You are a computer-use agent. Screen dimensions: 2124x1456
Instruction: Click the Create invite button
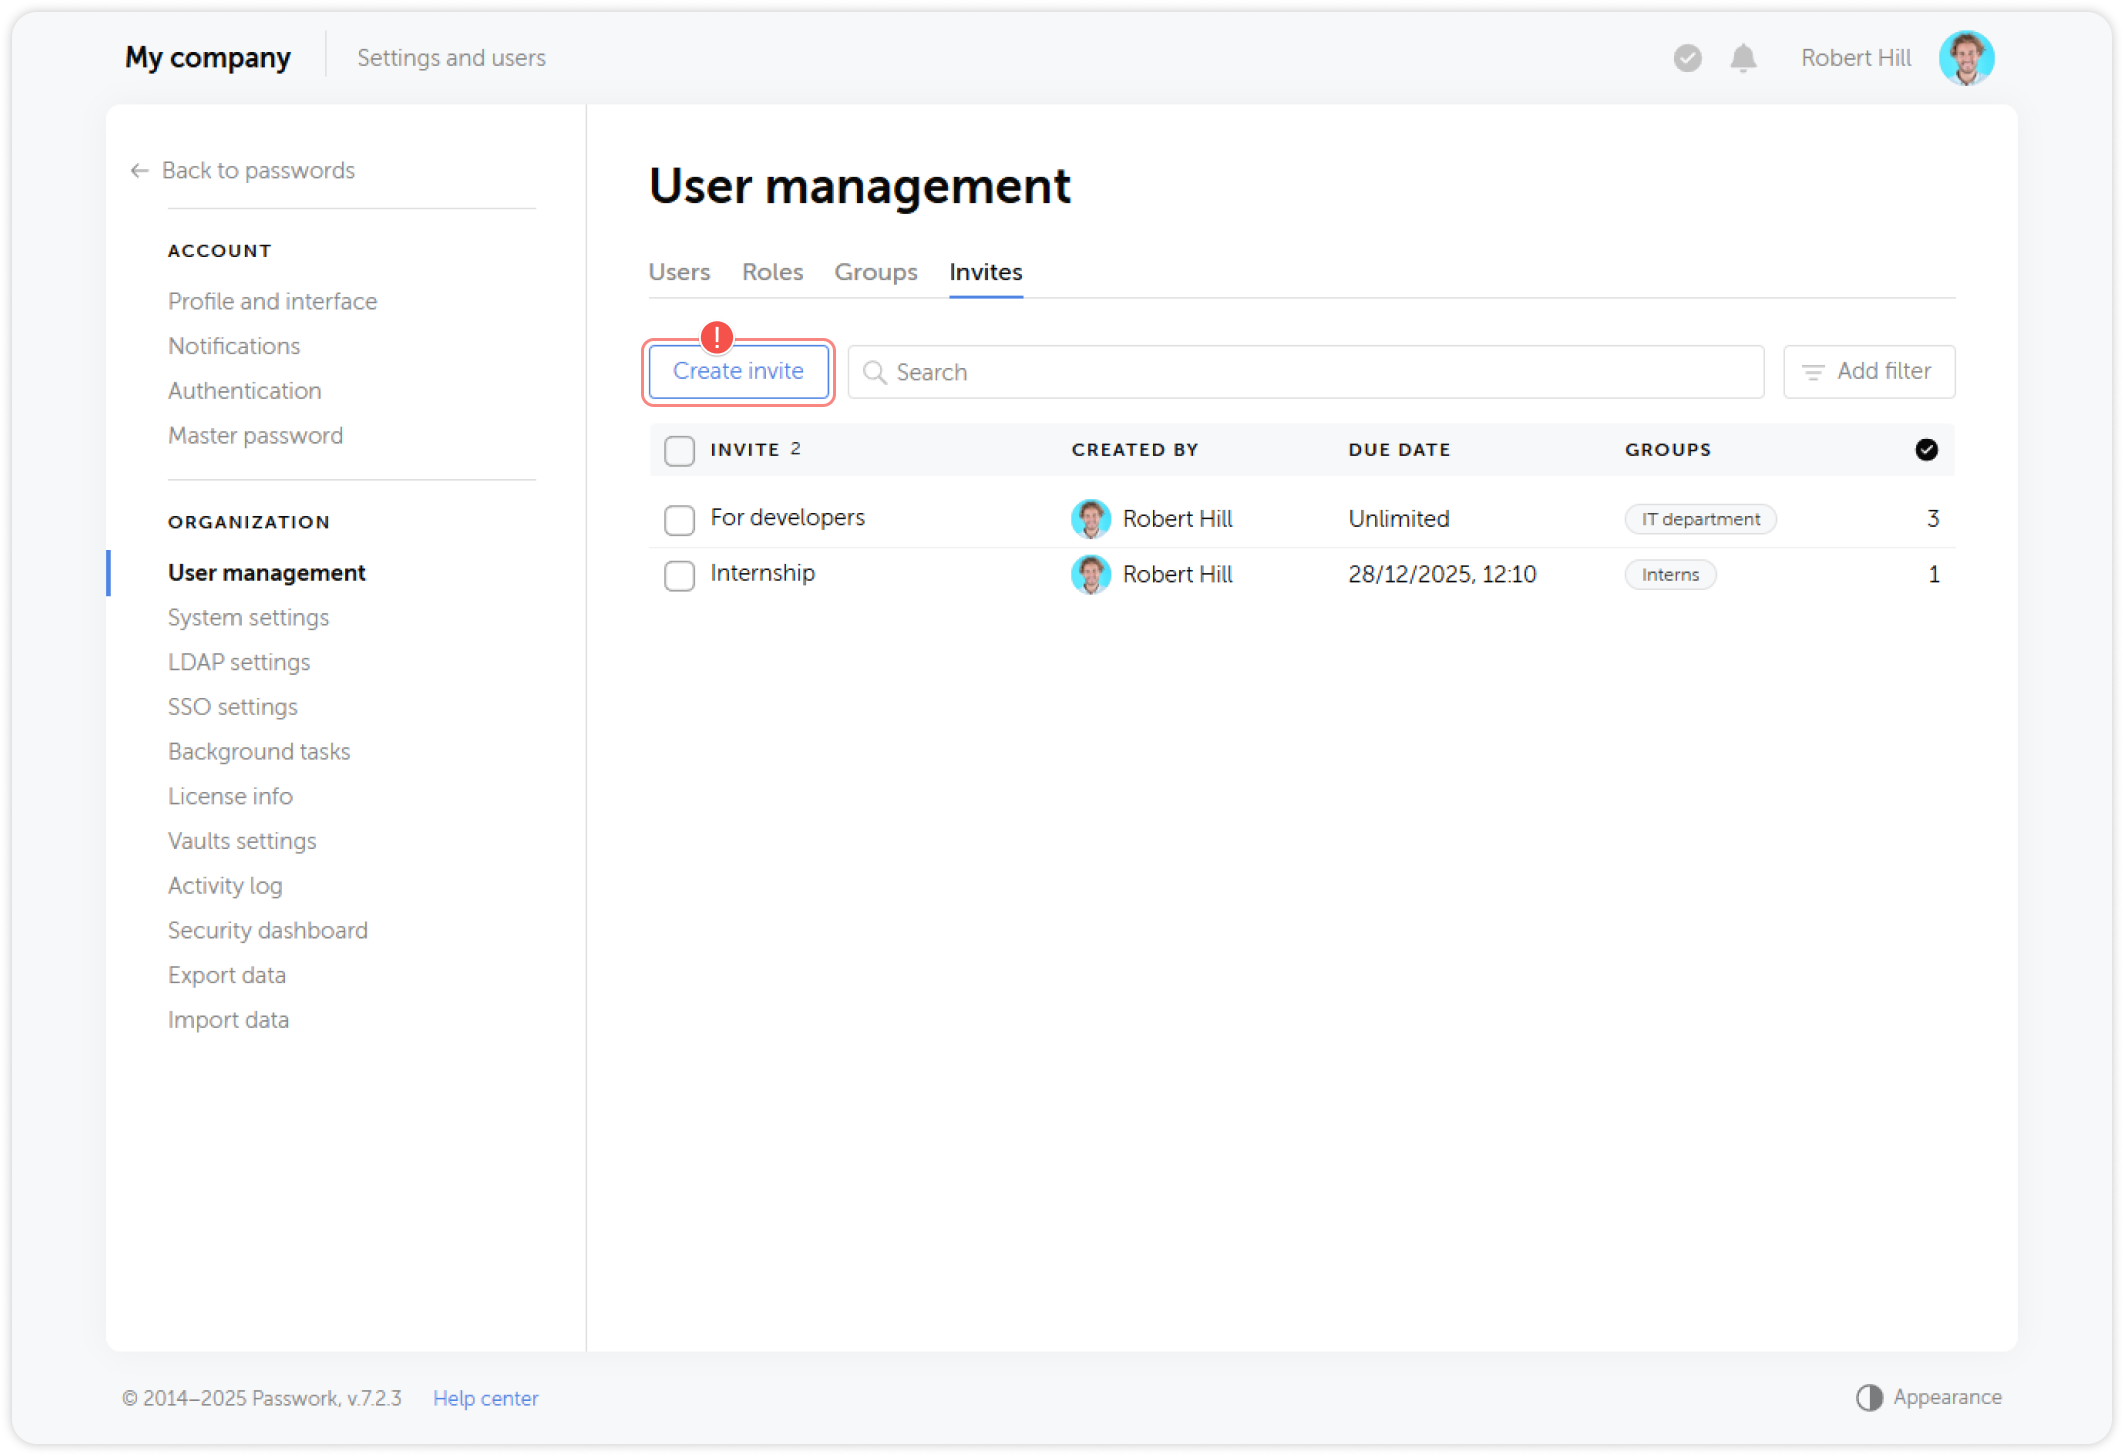pyautogui.click(x=738, y=371)
